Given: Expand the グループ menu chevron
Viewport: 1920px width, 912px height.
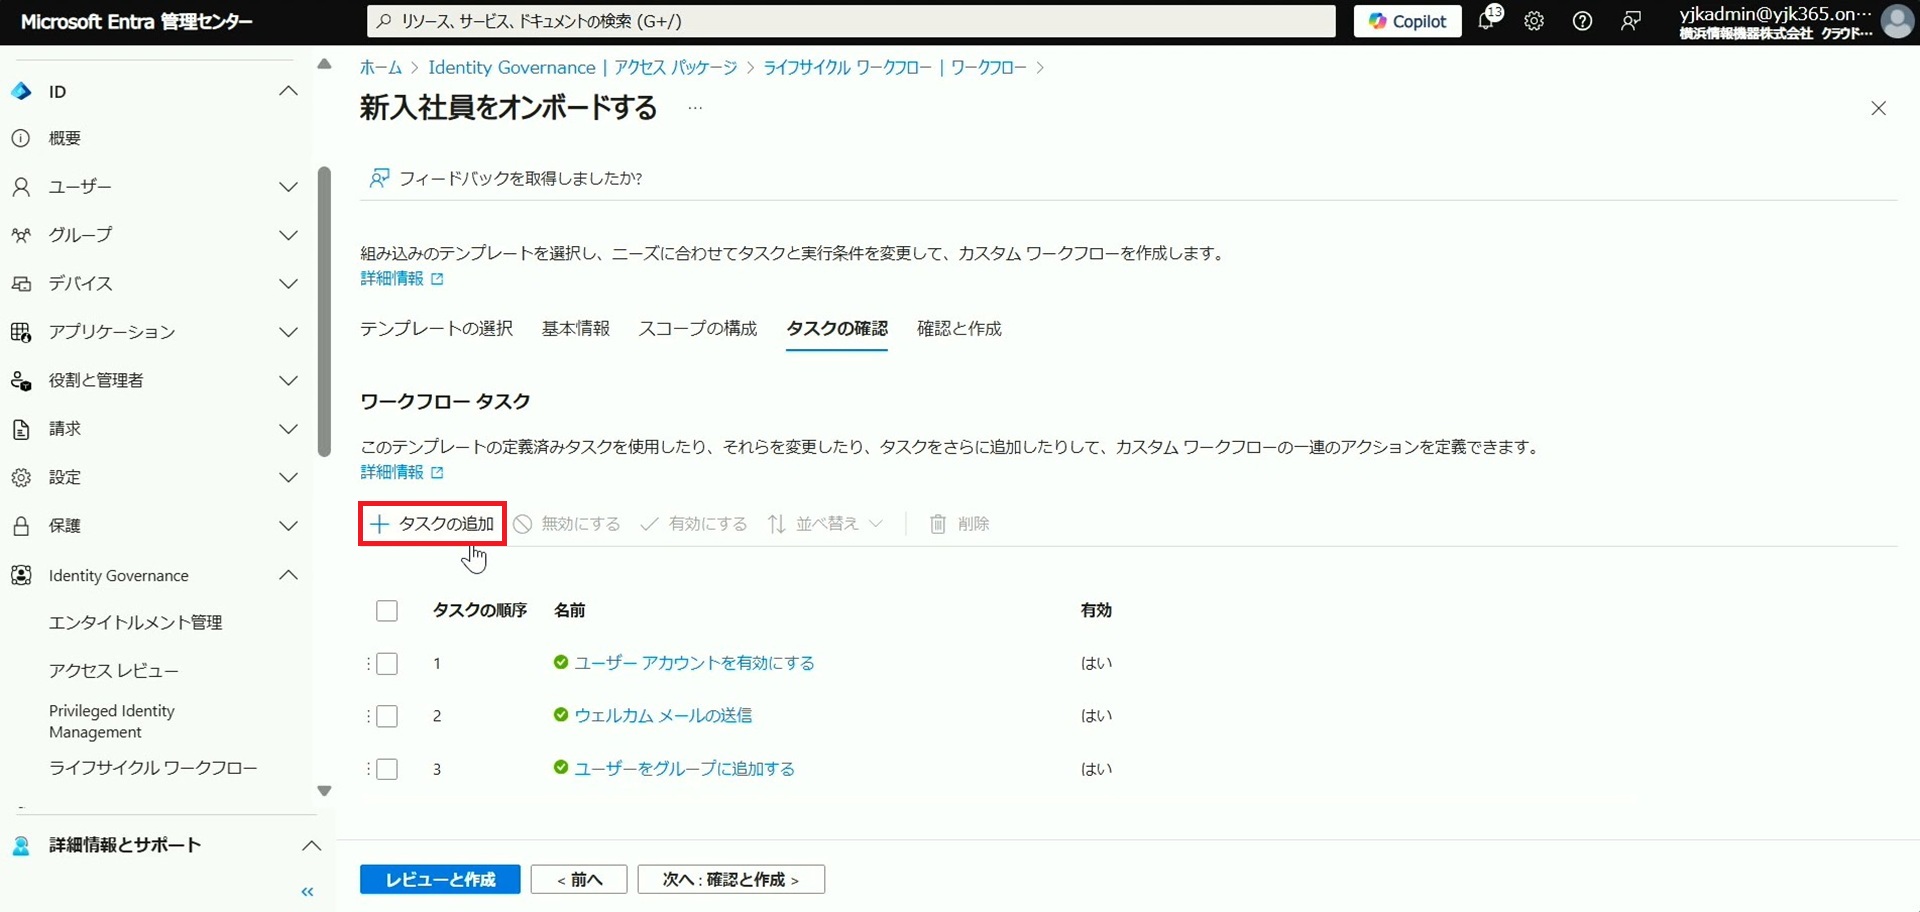Looking at the screenshot, I should pyautogui.click(x=288, y=235).
